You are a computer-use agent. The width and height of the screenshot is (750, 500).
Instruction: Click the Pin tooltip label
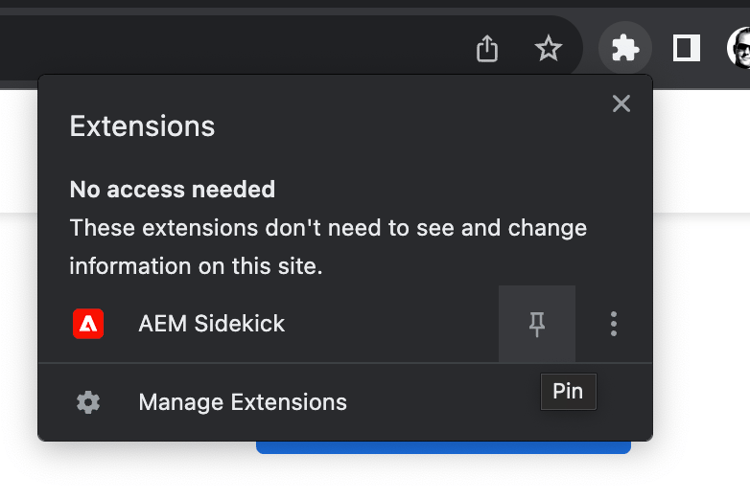coord(568,391)
